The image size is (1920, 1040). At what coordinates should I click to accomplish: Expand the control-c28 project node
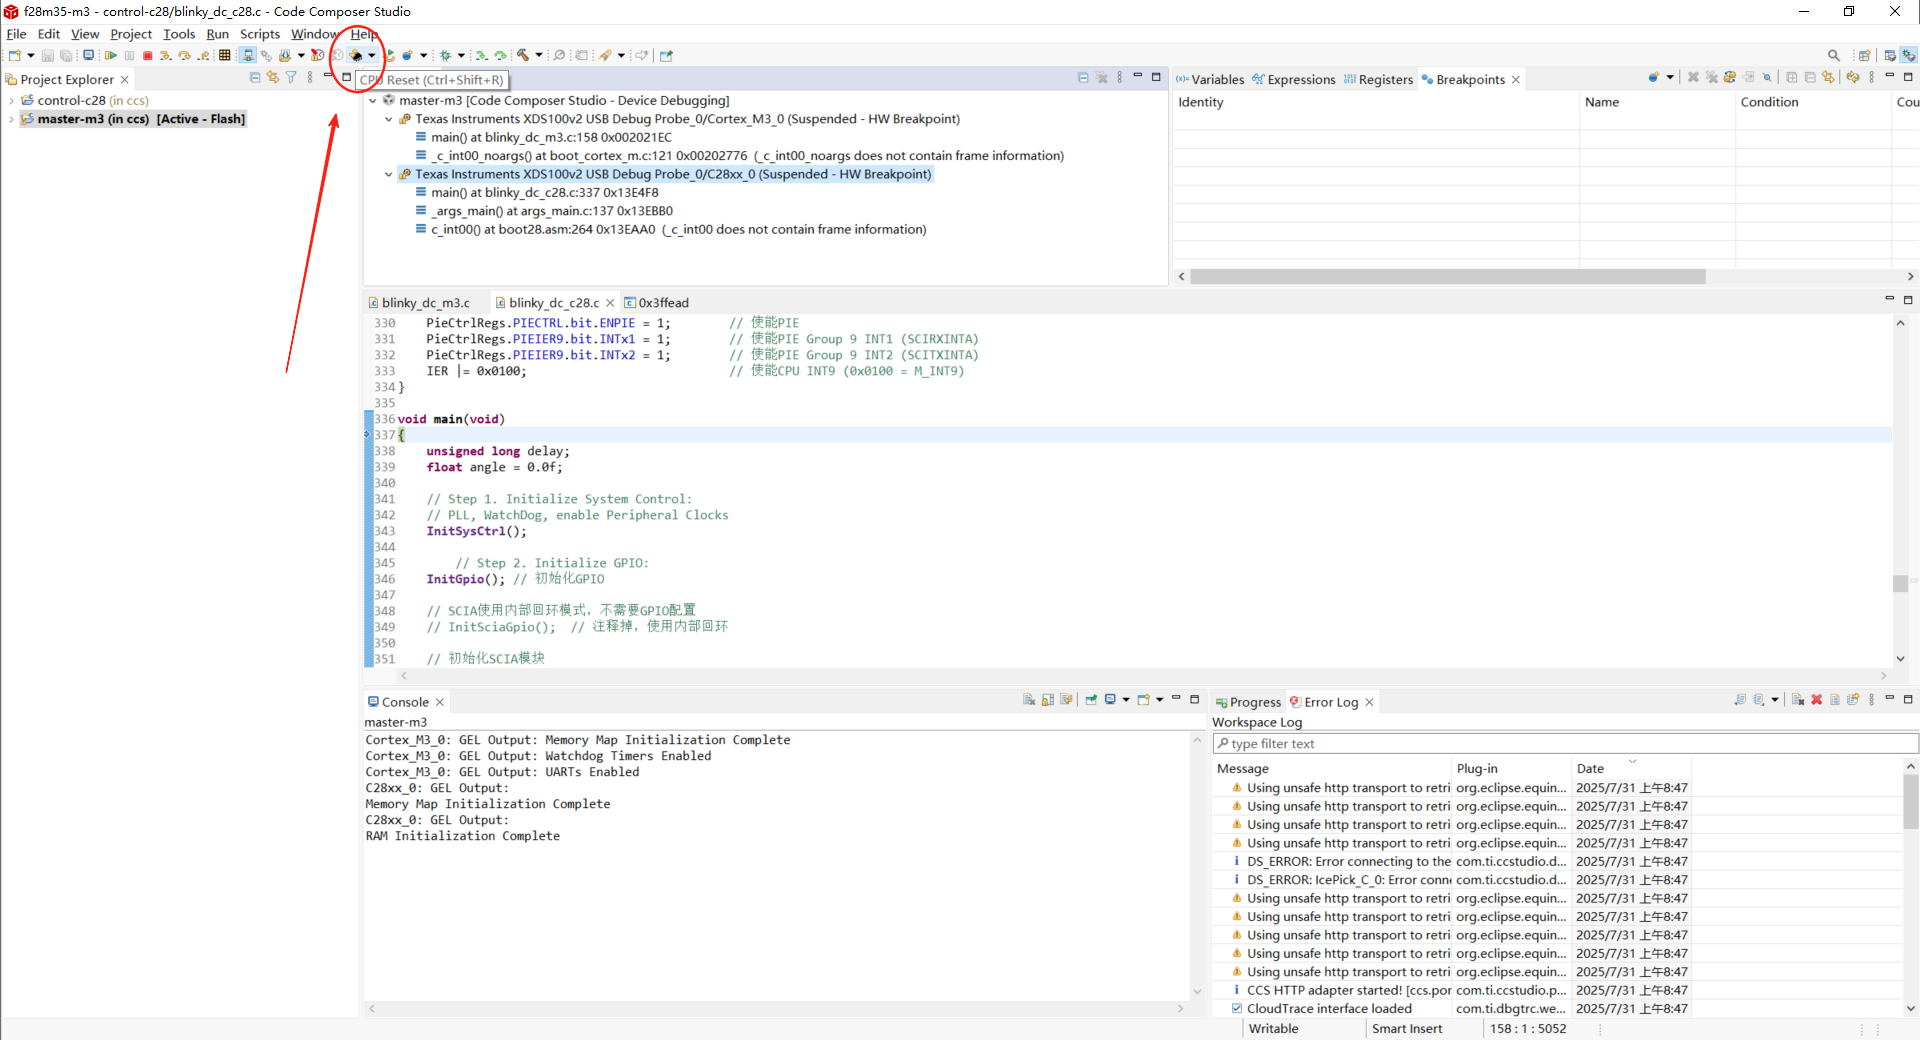click(11, 101)
